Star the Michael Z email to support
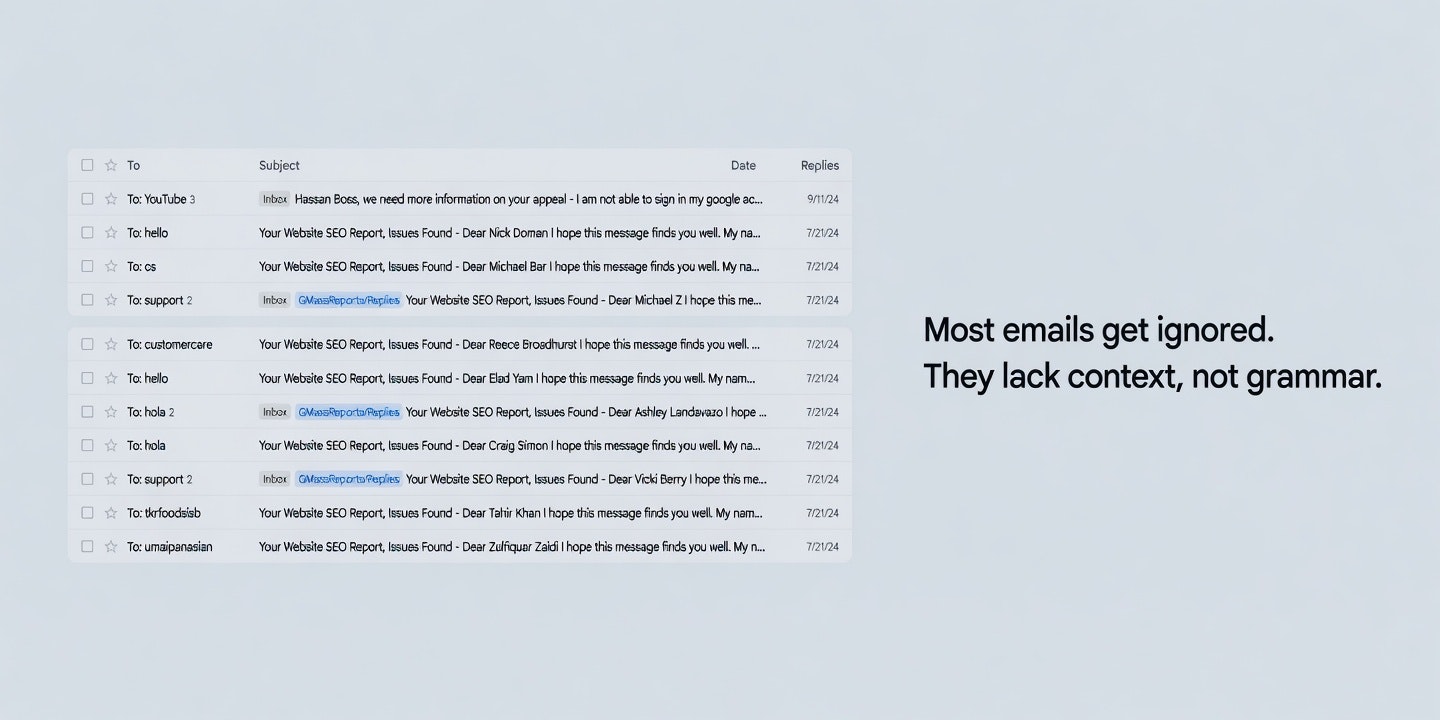This screenshot has height=720, width=1440. tap(111, 300)
